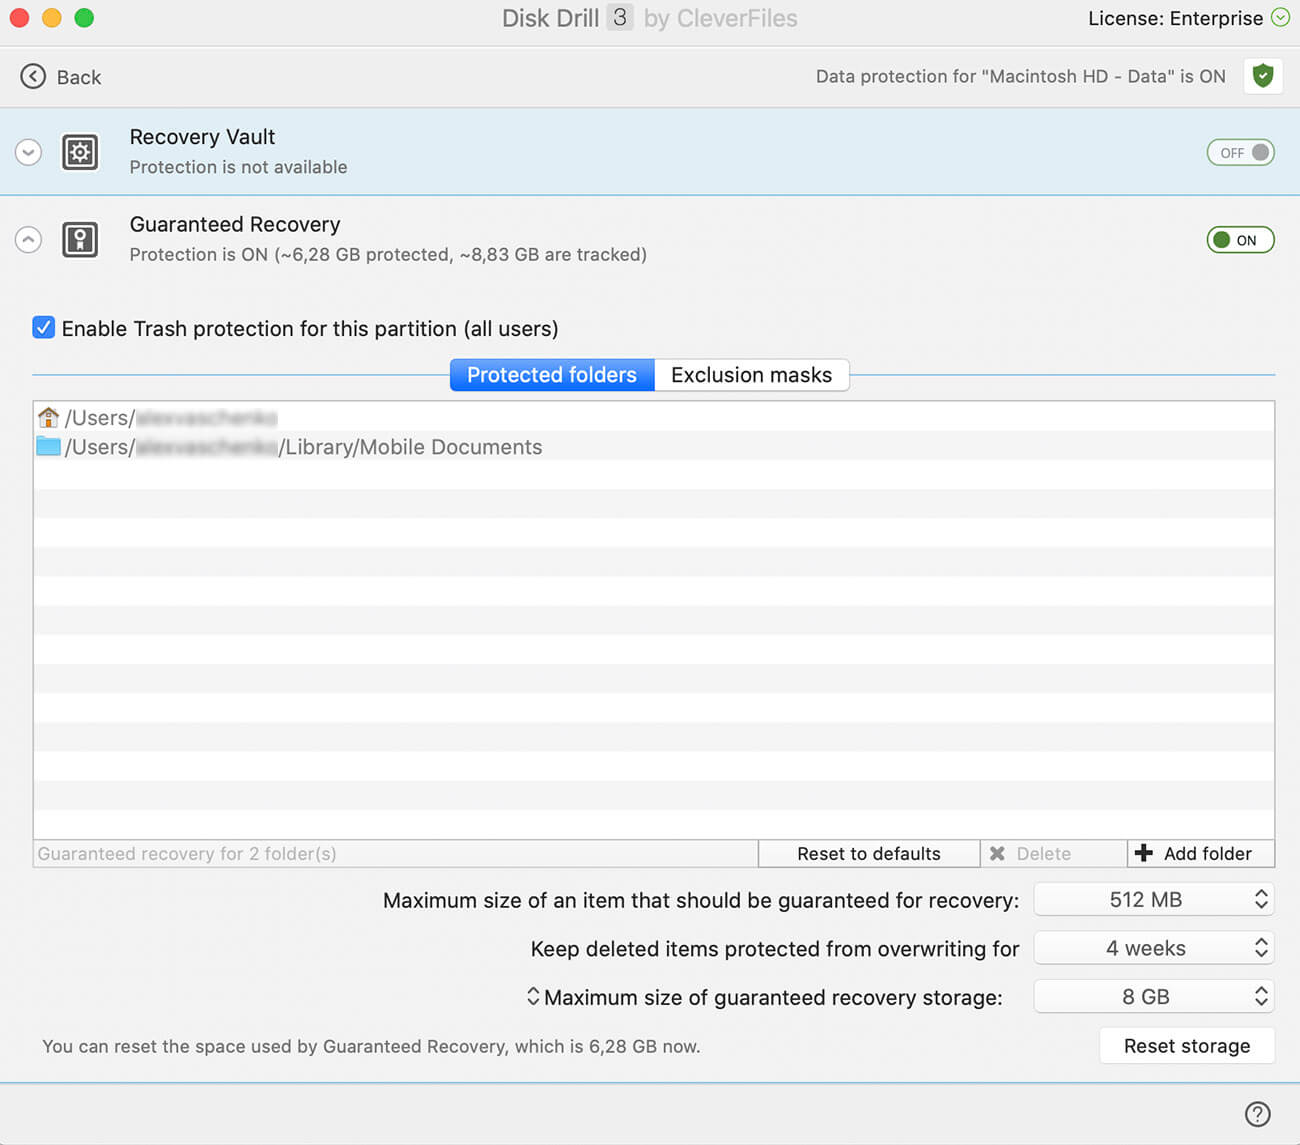Viewport: 1300px width, 1145px height.
Task: Click the green macOS zoom window button
Action: point(84,18)
